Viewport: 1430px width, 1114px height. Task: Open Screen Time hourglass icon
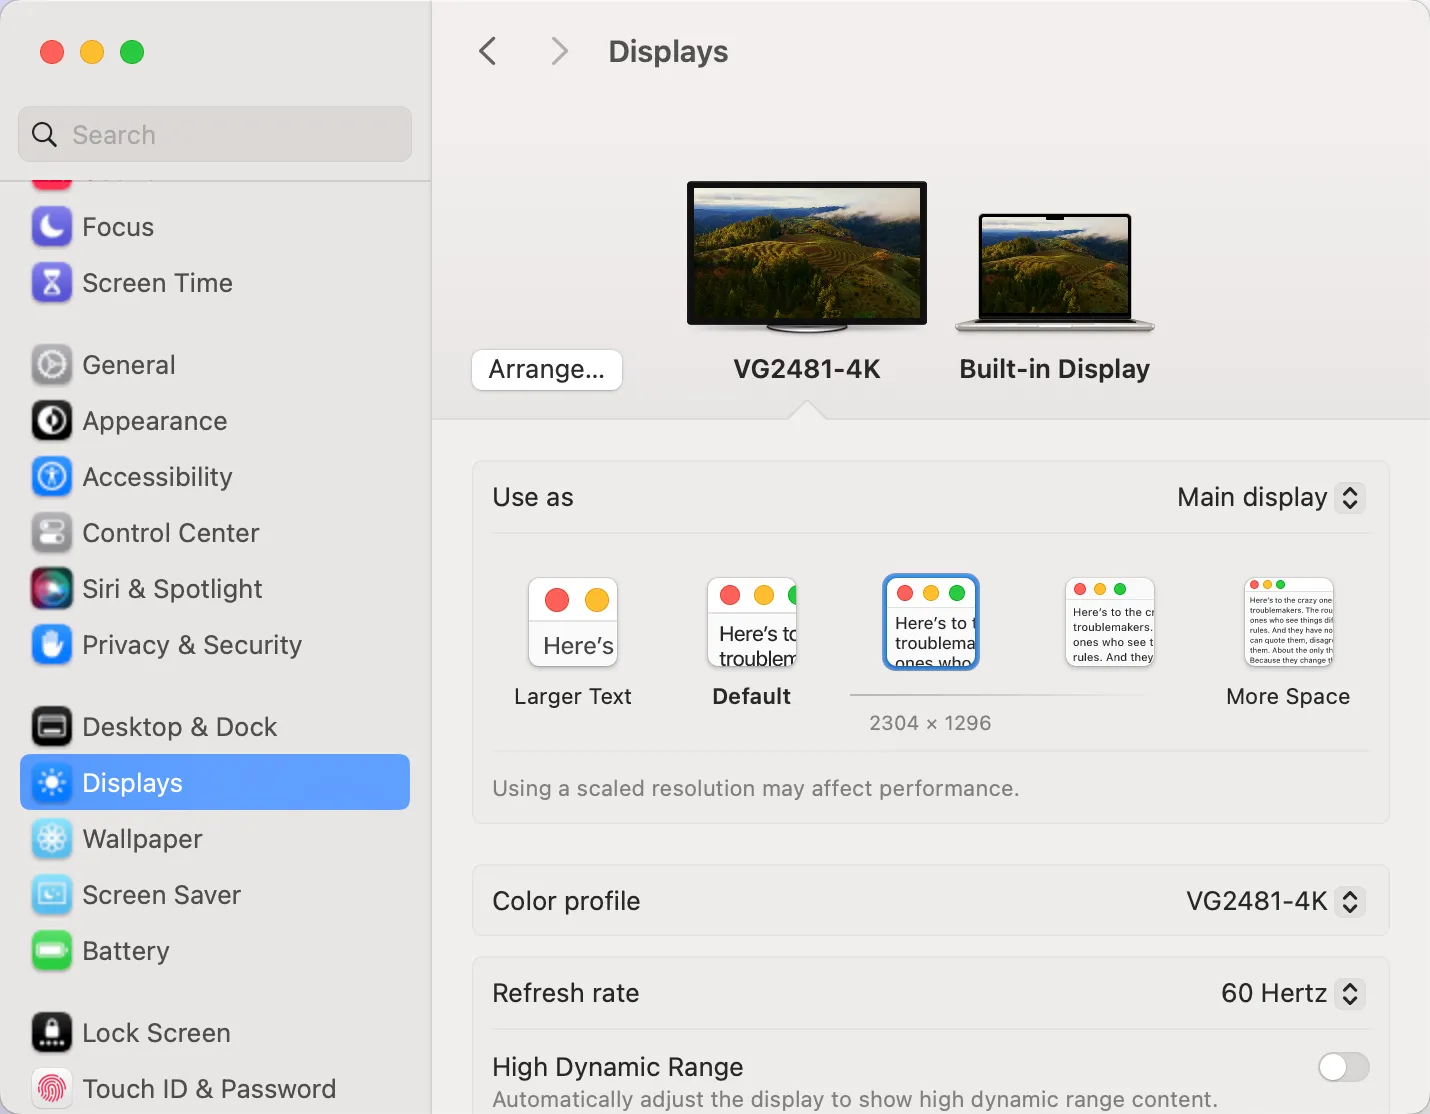[51, 283]
